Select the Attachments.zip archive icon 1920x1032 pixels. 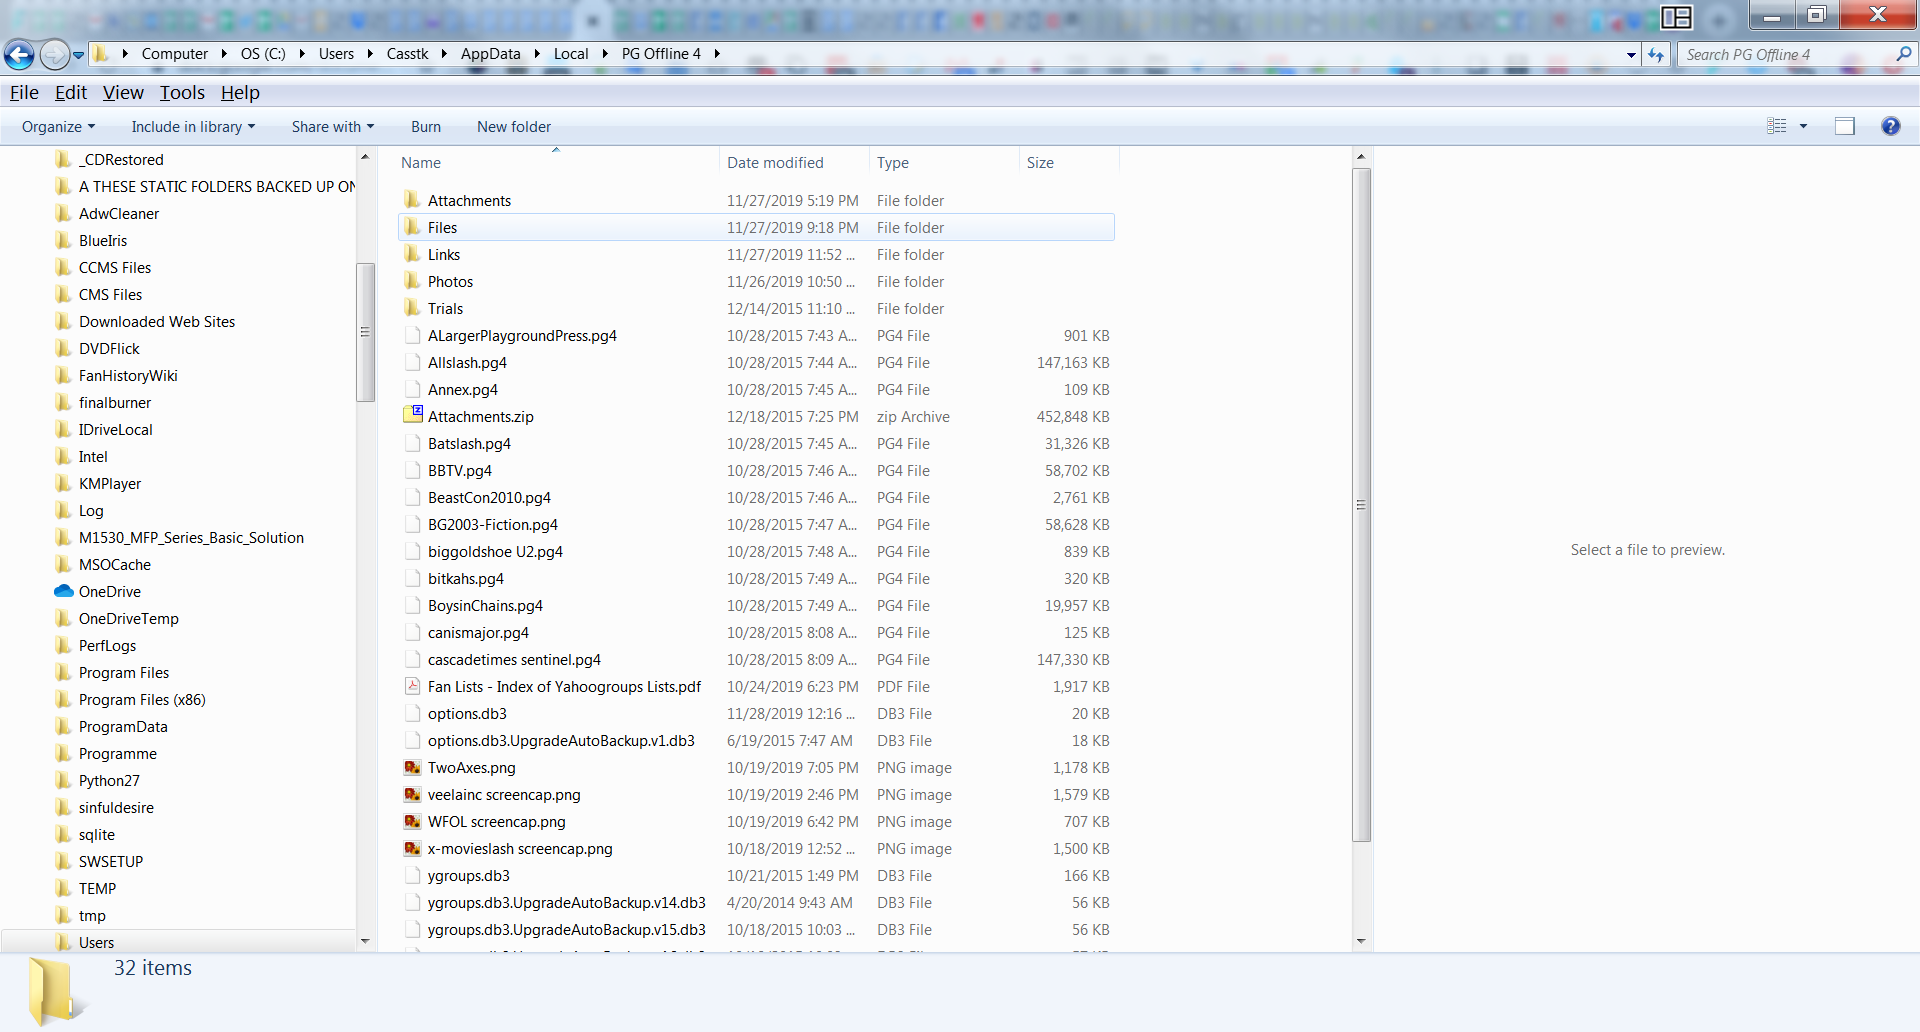tap(412, 416)
